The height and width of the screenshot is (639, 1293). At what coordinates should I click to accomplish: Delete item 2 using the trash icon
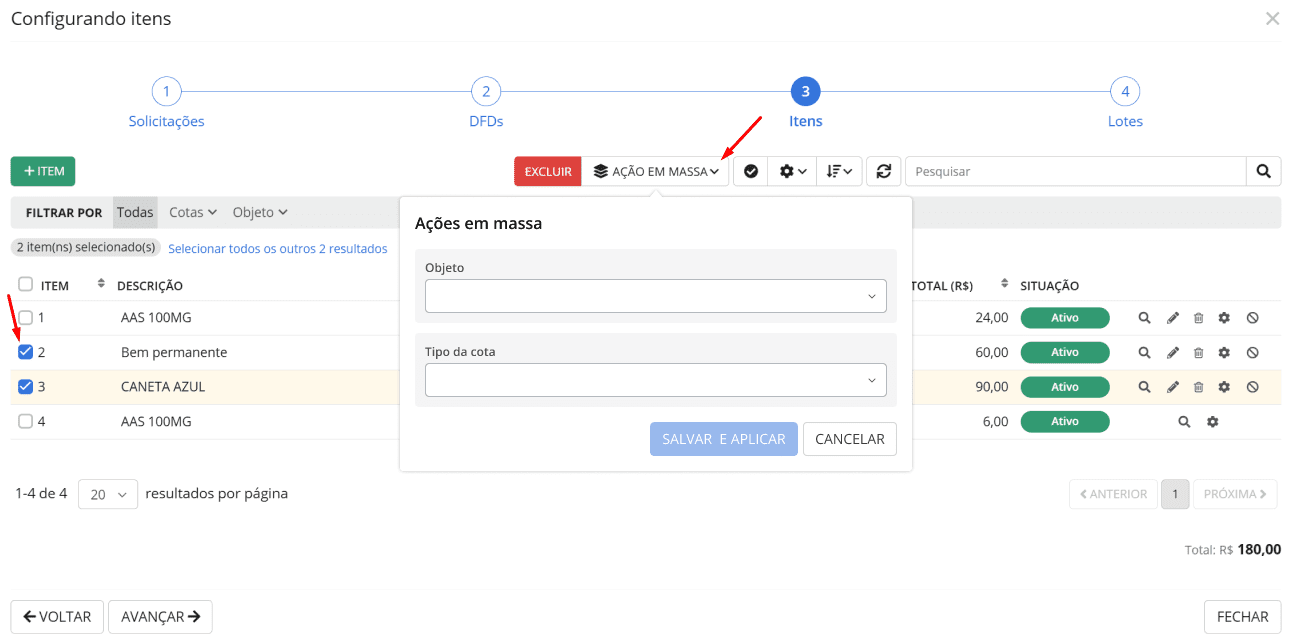tap(1198, 353)
